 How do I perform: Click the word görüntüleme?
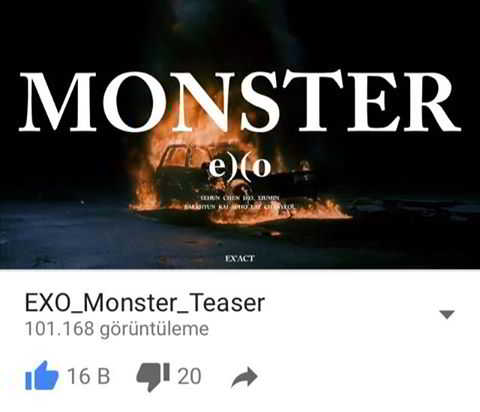(154, 329)
